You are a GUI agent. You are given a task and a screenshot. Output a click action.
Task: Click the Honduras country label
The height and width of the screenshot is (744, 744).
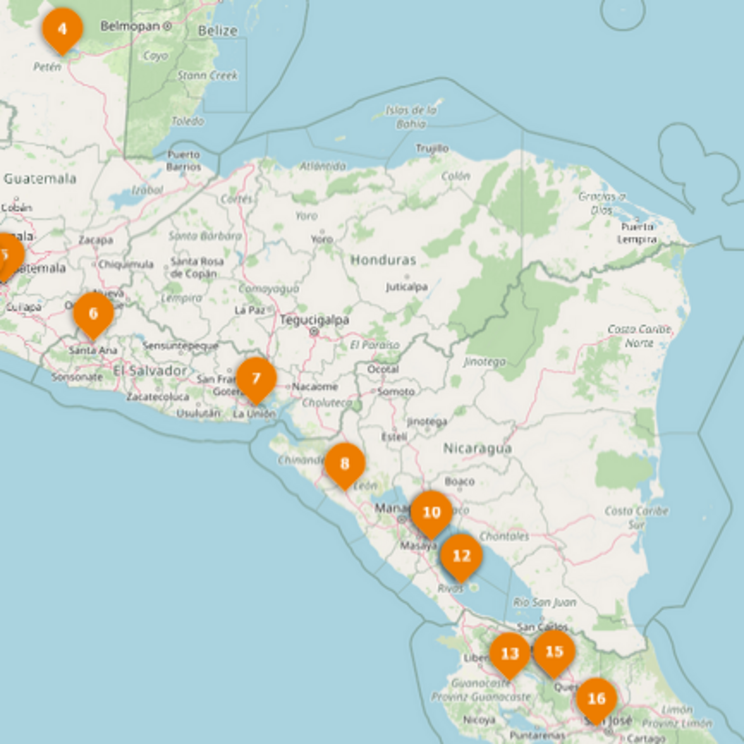[x=383, y=260]
